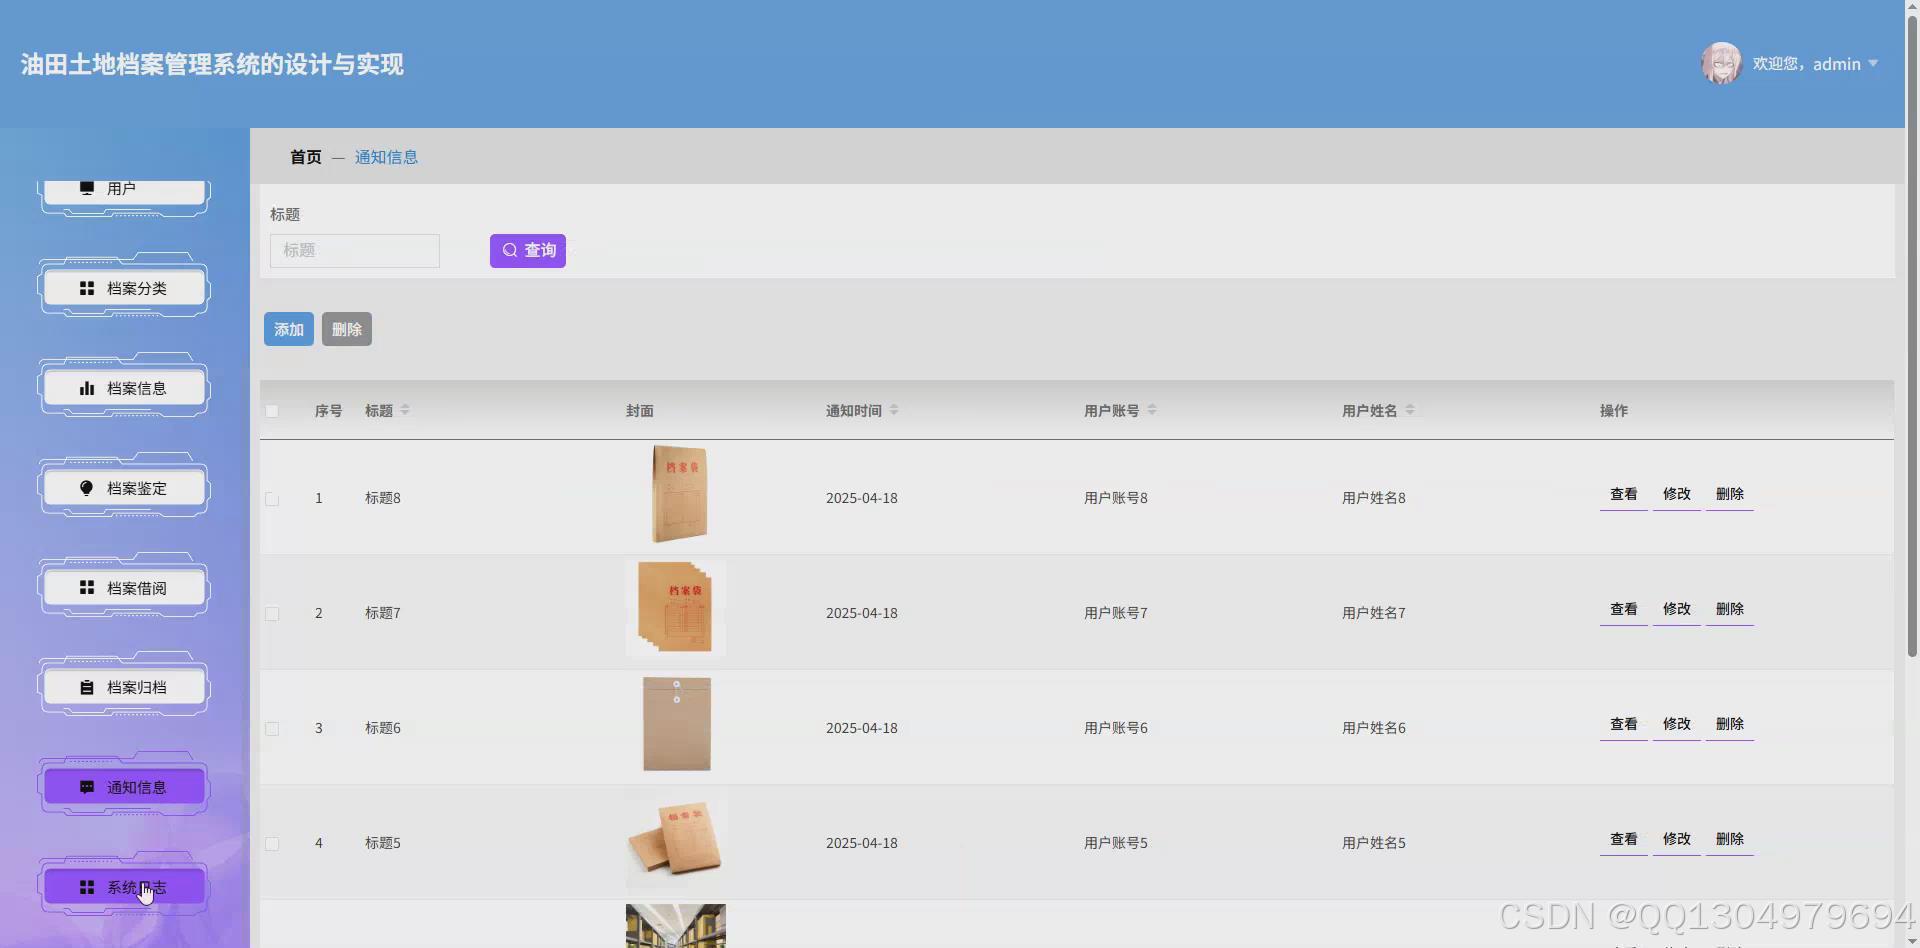Click the bulb icon beside 档案鉴定
Screen dimensions: 1920x948
coord(87,488)
